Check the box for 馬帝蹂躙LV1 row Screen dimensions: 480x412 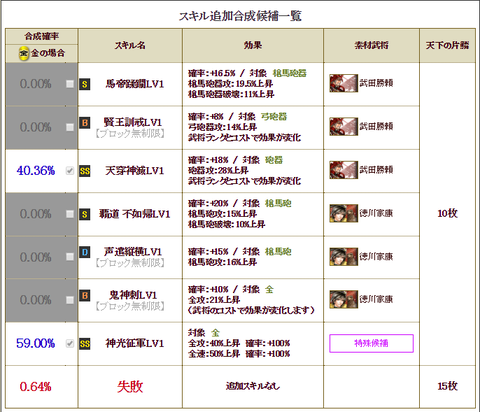click(x=70, y=84)
